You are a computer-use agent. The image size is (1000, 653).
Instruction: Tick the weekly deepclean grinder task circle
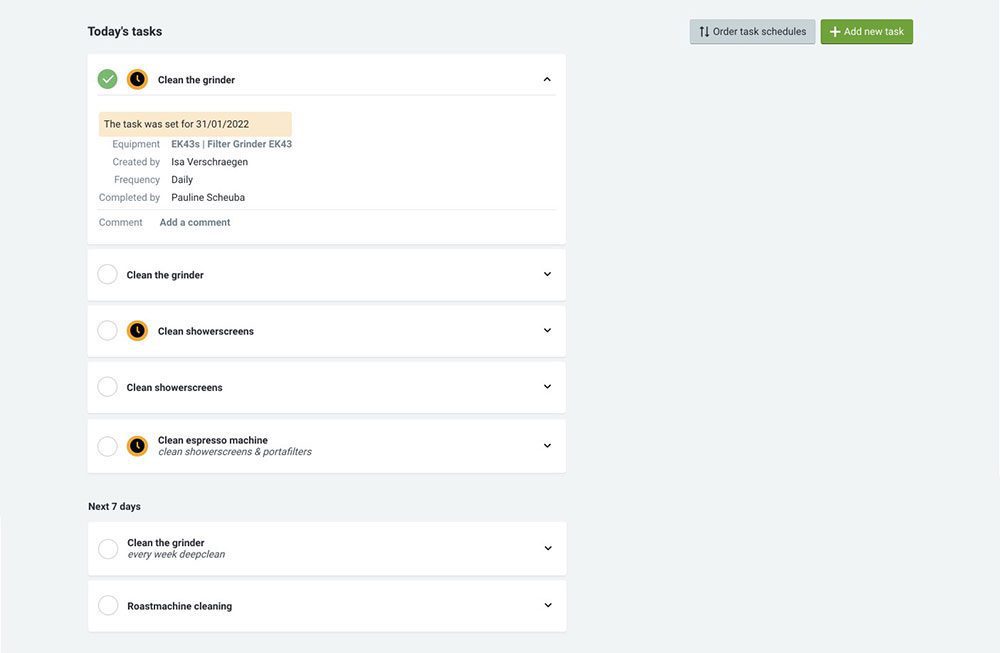108,549
